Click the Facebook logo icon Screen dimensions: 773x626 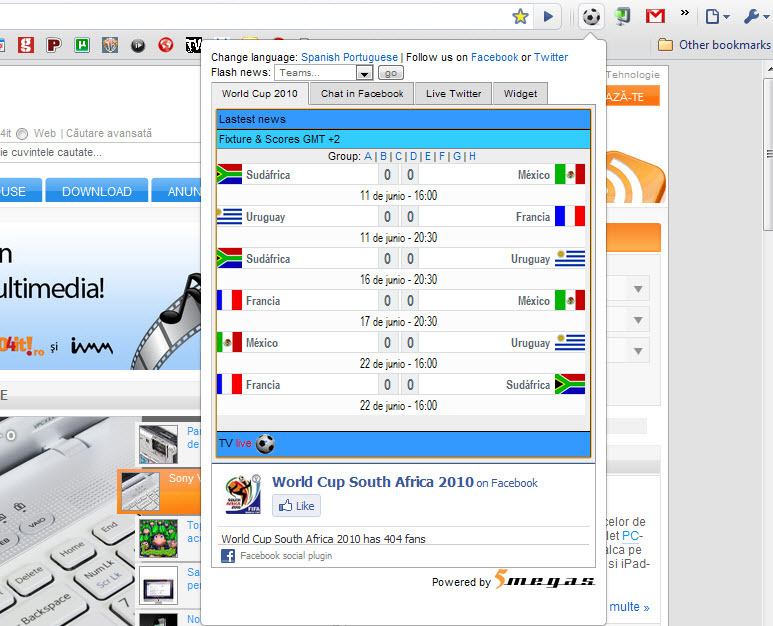[x=228, y=556]
